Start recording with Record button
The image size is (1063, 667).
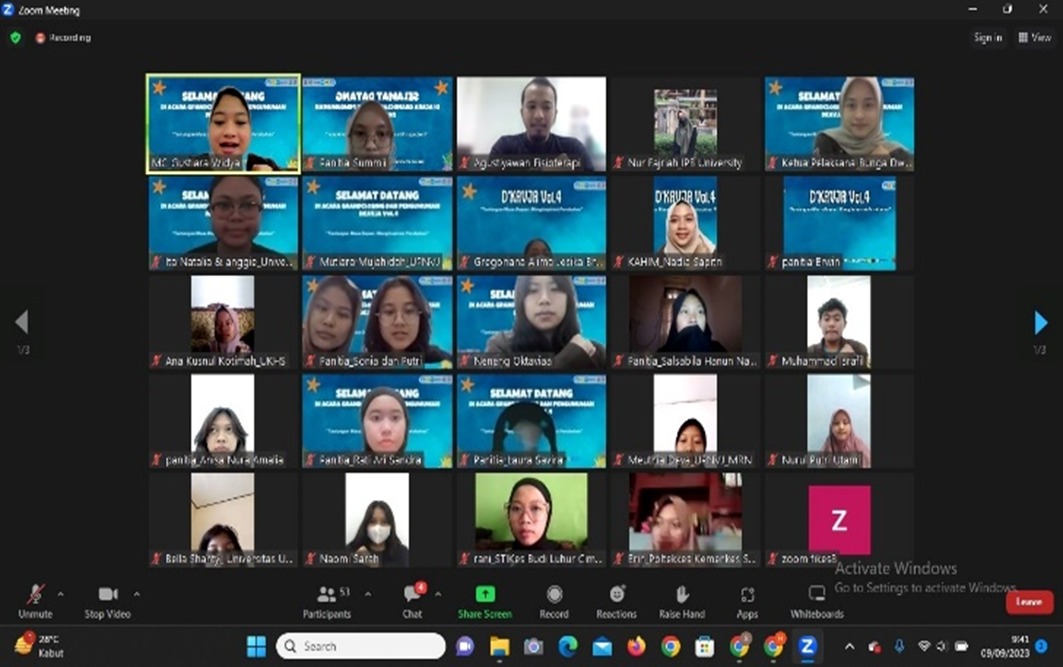point(554,599)
